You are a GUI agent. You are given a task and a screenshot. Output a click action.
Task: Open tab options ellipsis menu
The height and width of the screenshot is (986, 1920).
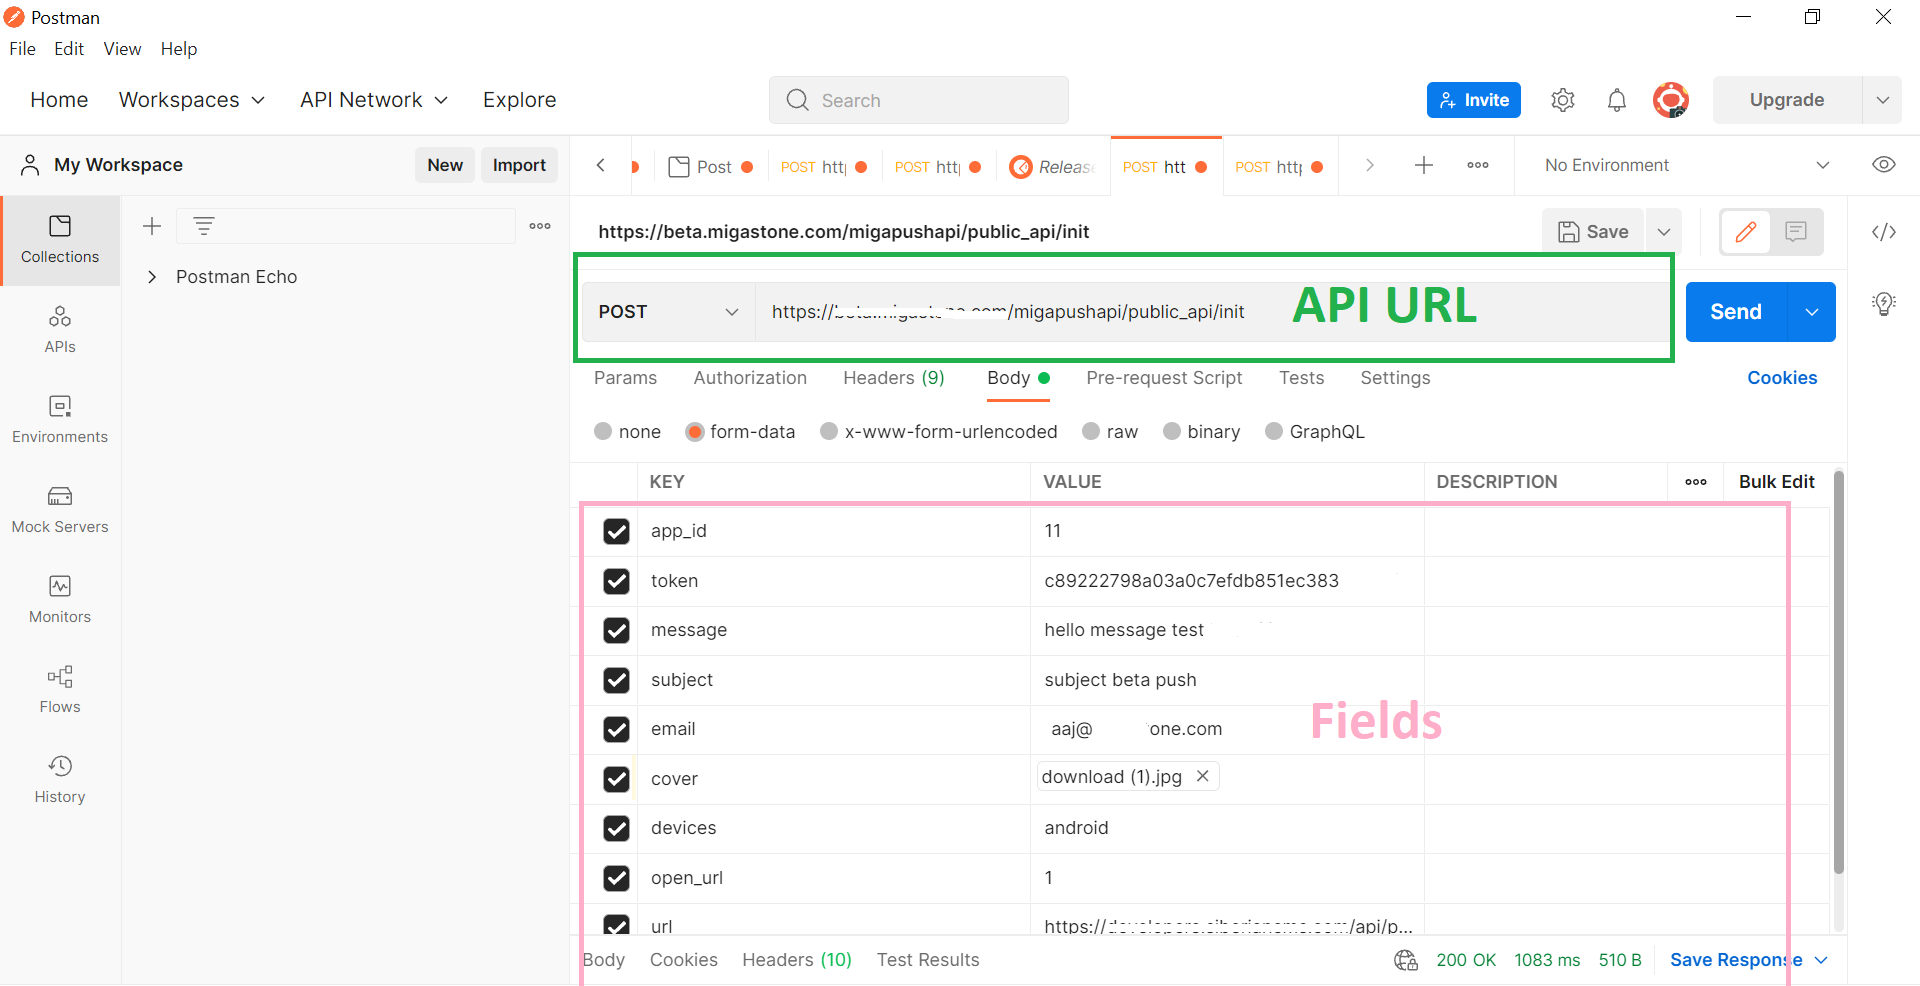click(x=1478, y=165)
